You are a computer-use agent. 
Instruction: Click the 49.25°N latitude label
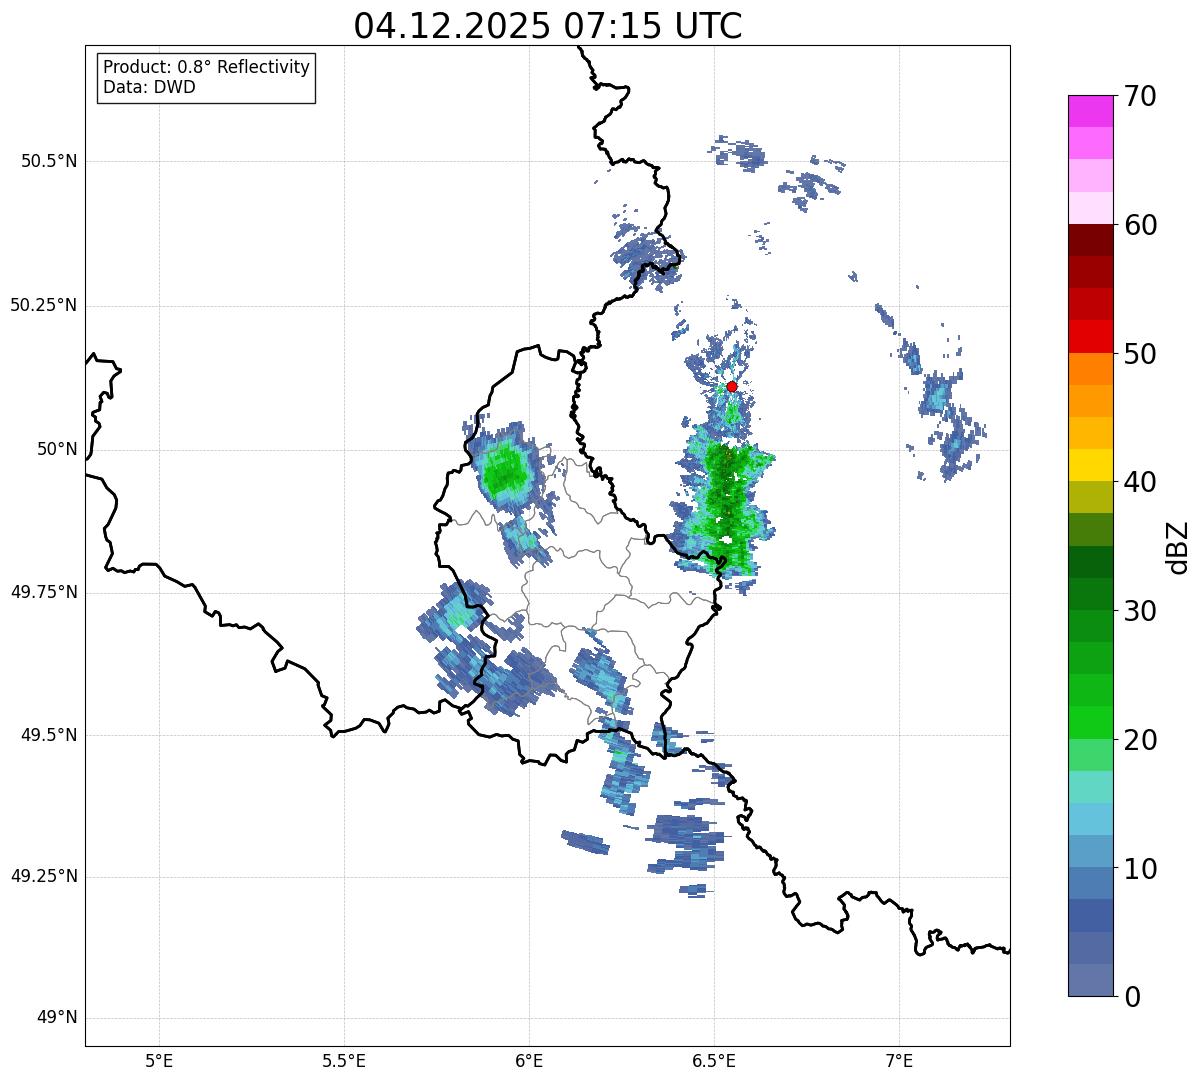(x=43, y=876)
